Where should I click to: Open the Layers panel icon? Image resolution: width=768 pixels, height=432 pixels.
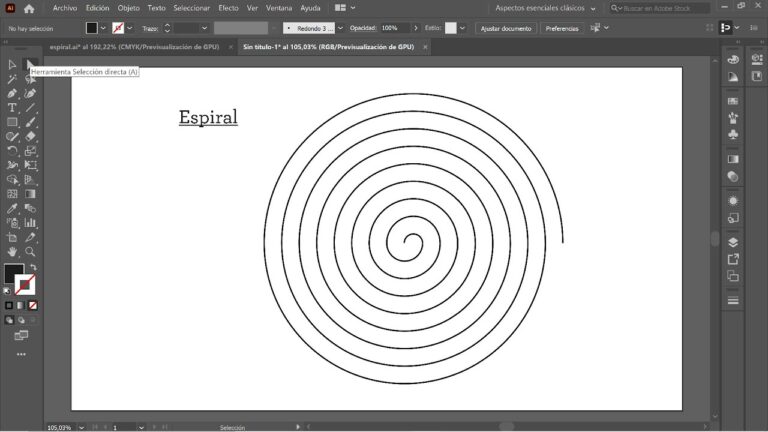733,242
